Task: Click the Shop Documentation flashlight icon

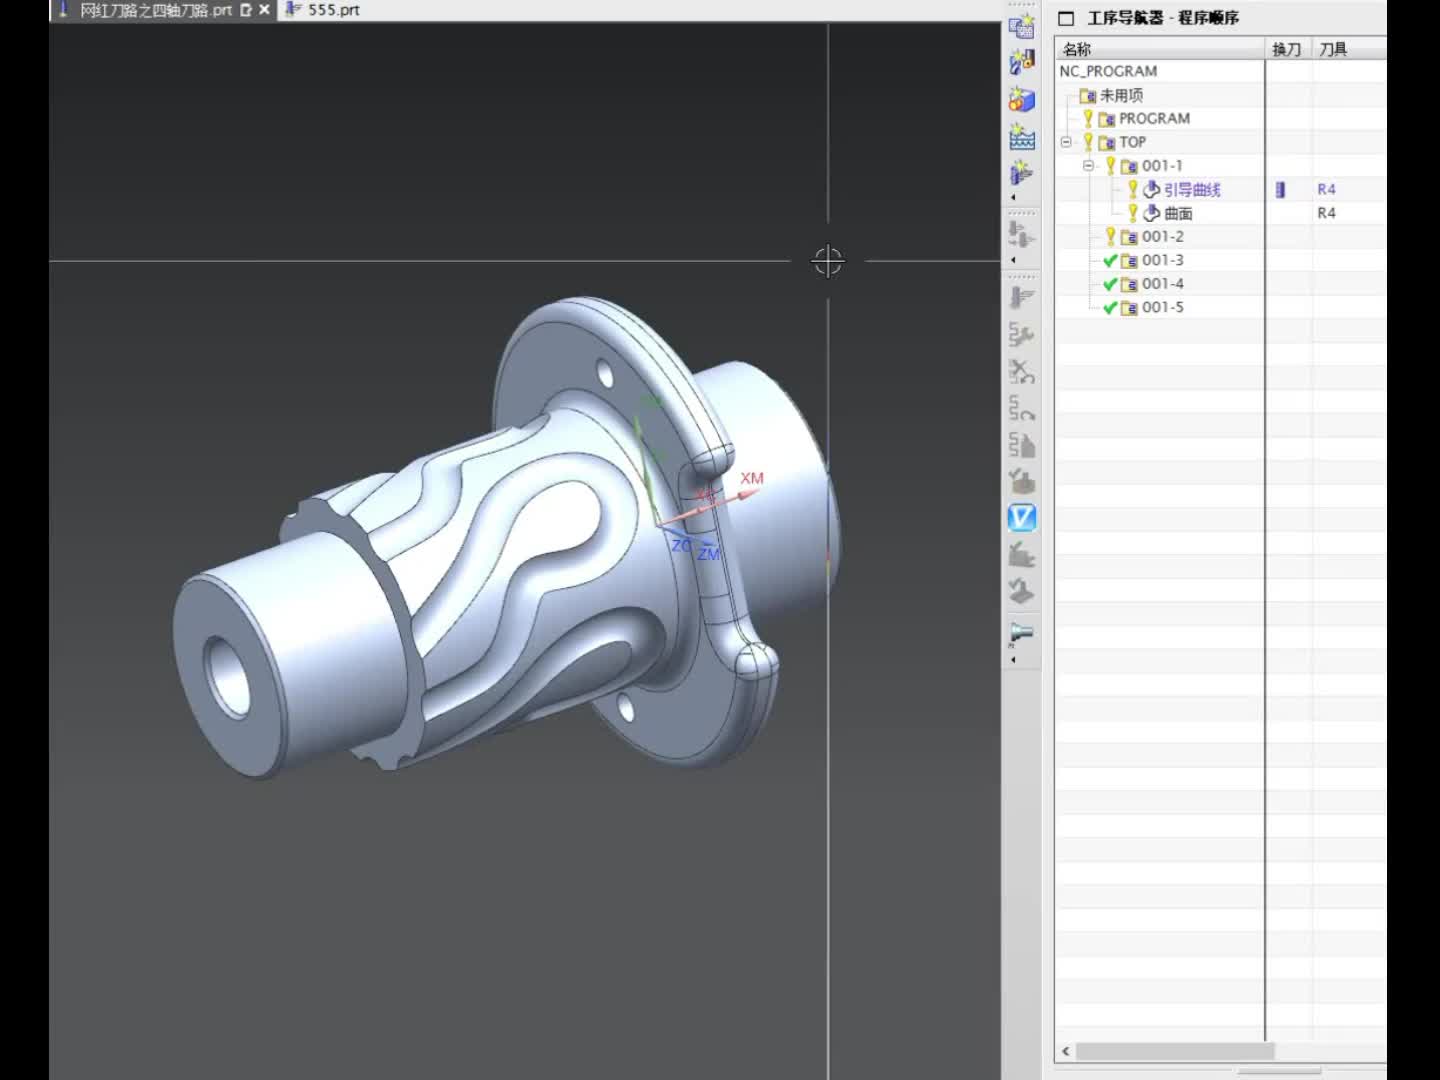Action: tap(1021, 633)
